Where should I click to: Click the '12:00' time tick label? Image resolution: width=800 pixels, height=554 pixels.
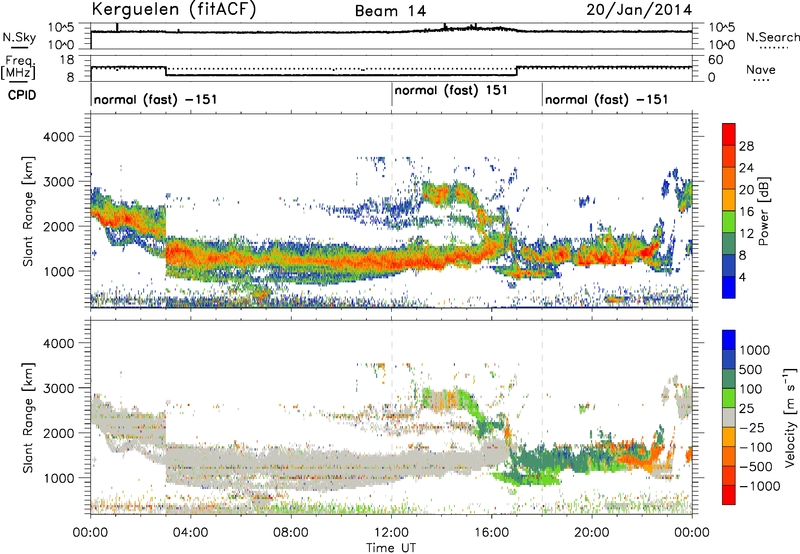coord(391,533)
